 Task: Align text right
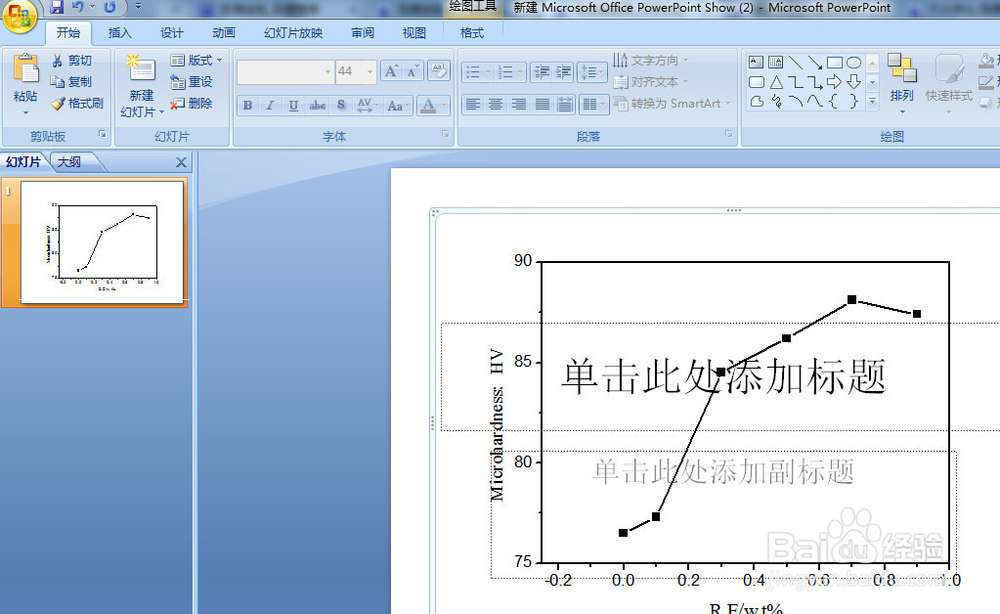pyautogui.click(x=519, y=104)
